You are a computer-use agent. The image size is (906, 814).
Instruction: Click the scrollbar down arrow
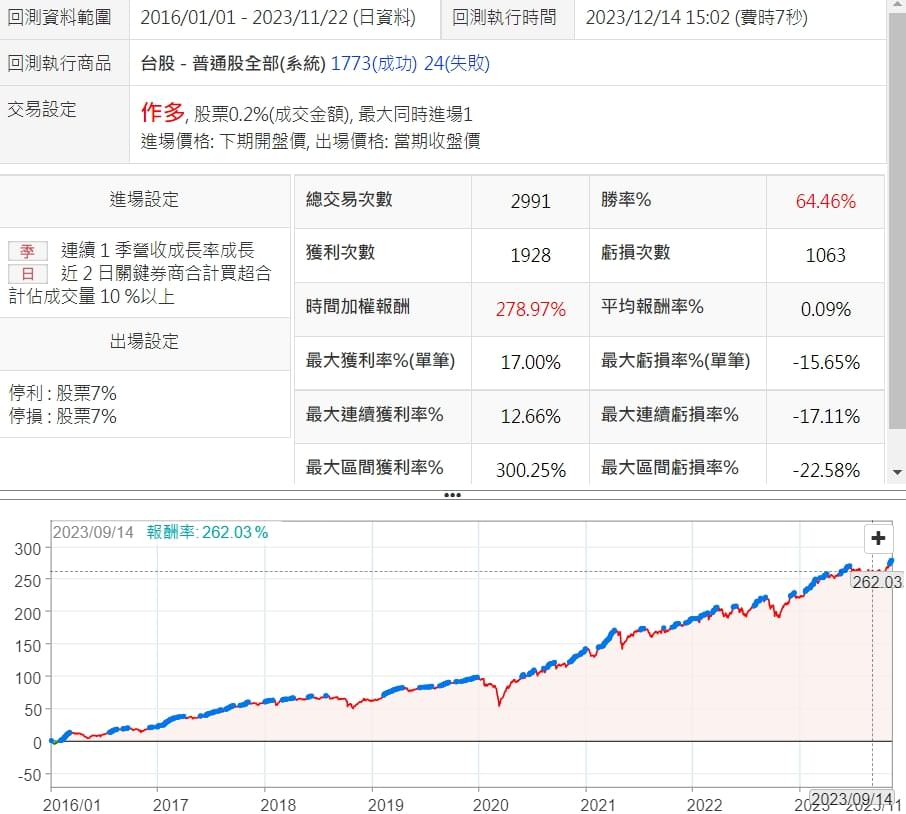coord(897,471)
